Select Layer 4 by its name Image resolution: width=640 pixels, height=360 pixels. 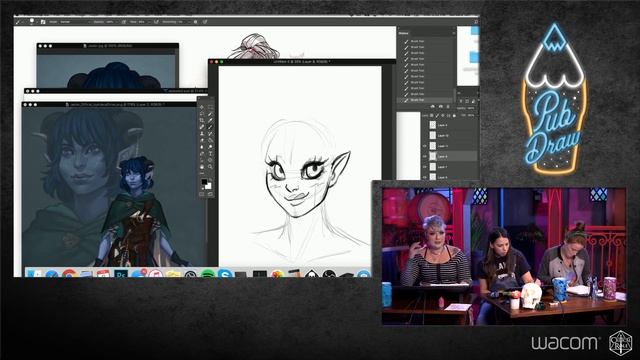443,125
